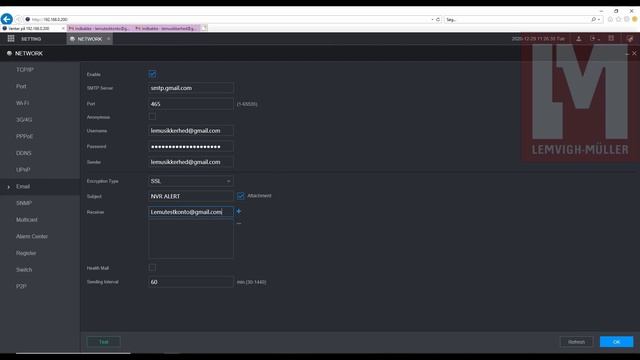Switch to the second pink Gmail inbox tab
This screenshot has height=360, width=640.
(x=99, y=29)
